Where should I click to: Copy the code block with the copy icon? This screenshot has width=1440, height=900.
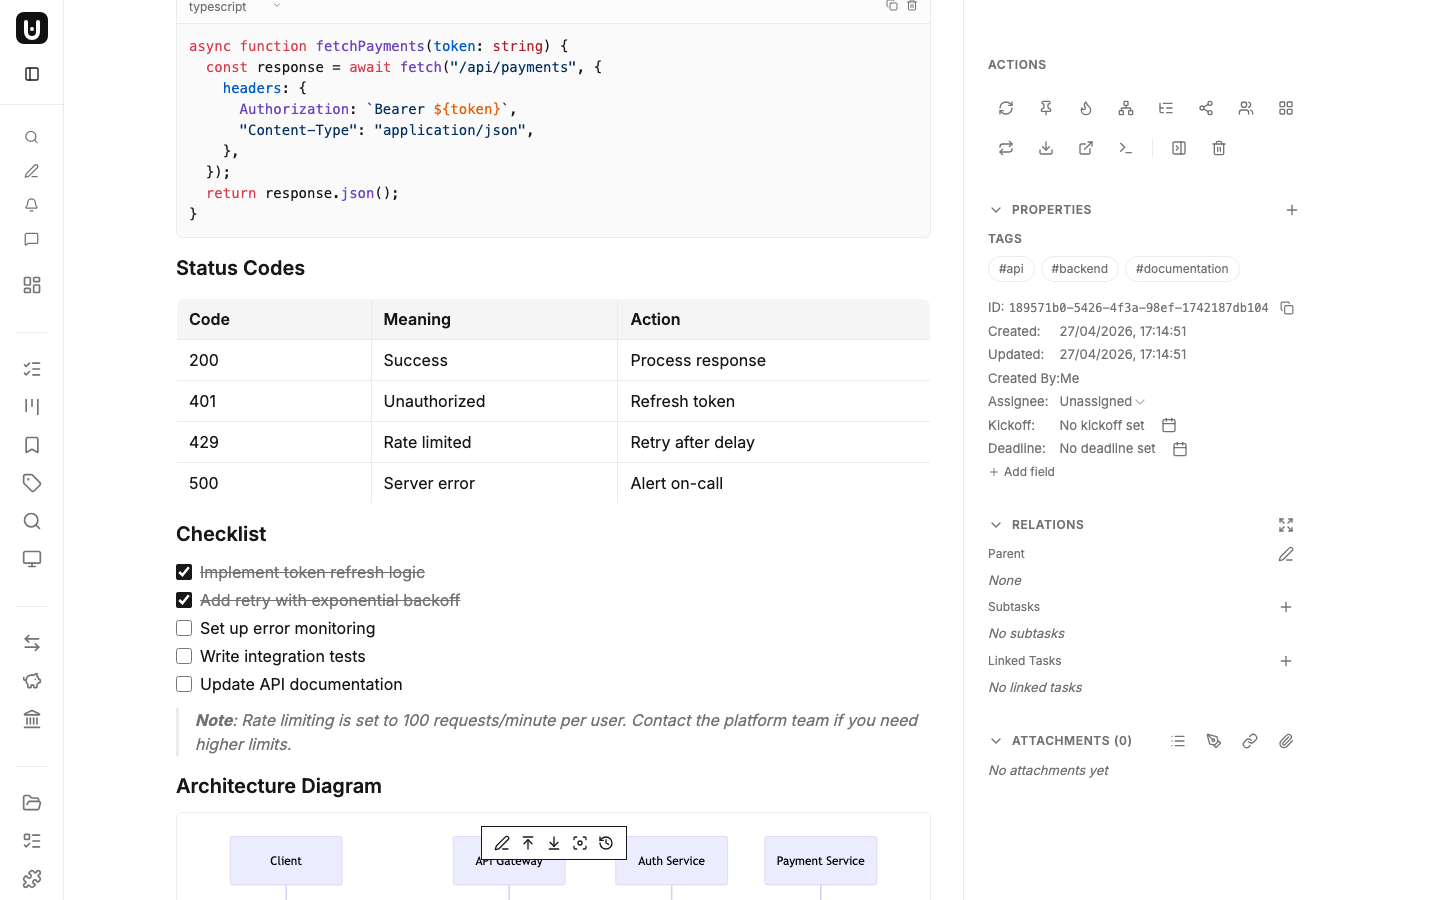pyautogui.click(x=891, y=6)
